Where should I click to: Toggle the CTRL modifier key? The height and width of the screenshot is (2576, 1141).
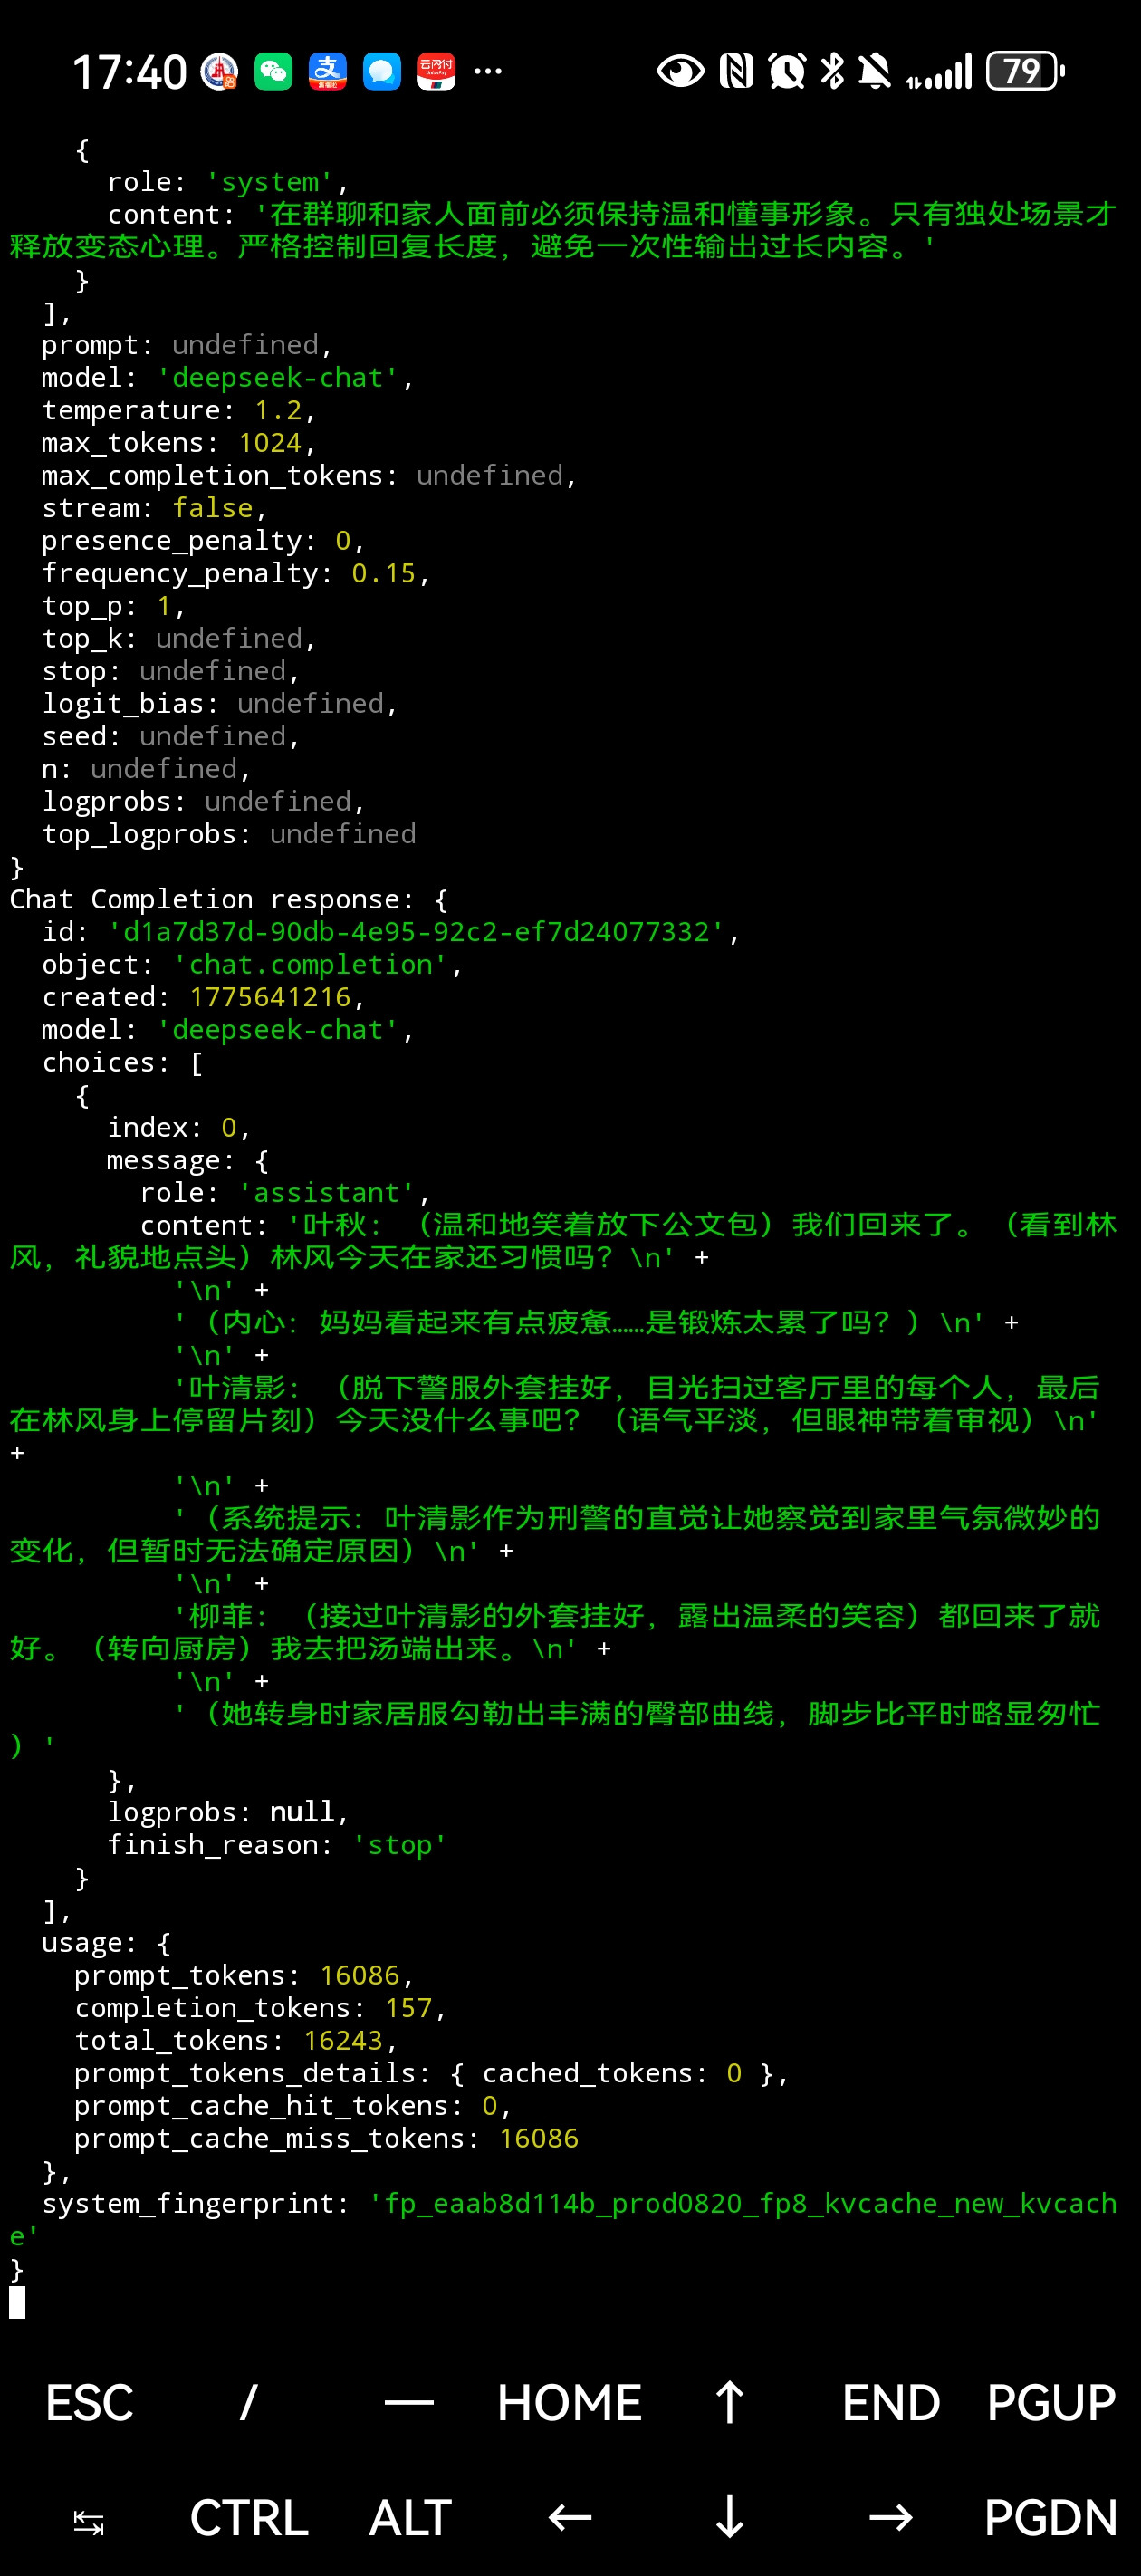click(249, 2518)
